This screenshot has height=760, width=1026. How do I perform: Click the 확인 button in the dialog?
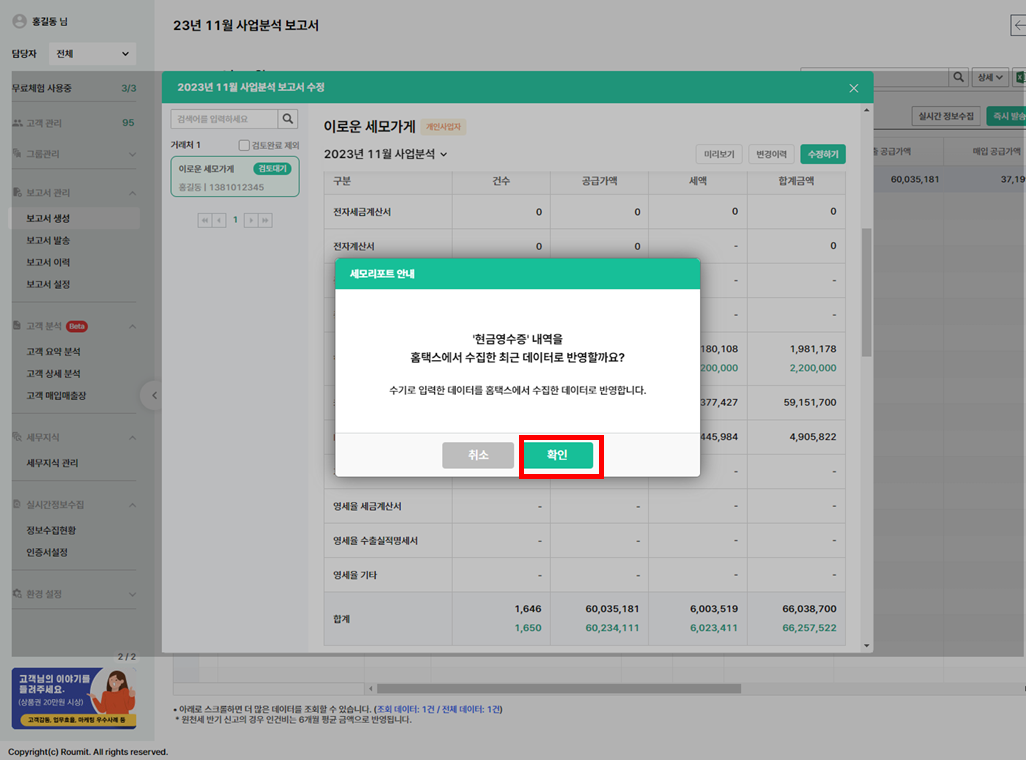click(x=558, y=455)
